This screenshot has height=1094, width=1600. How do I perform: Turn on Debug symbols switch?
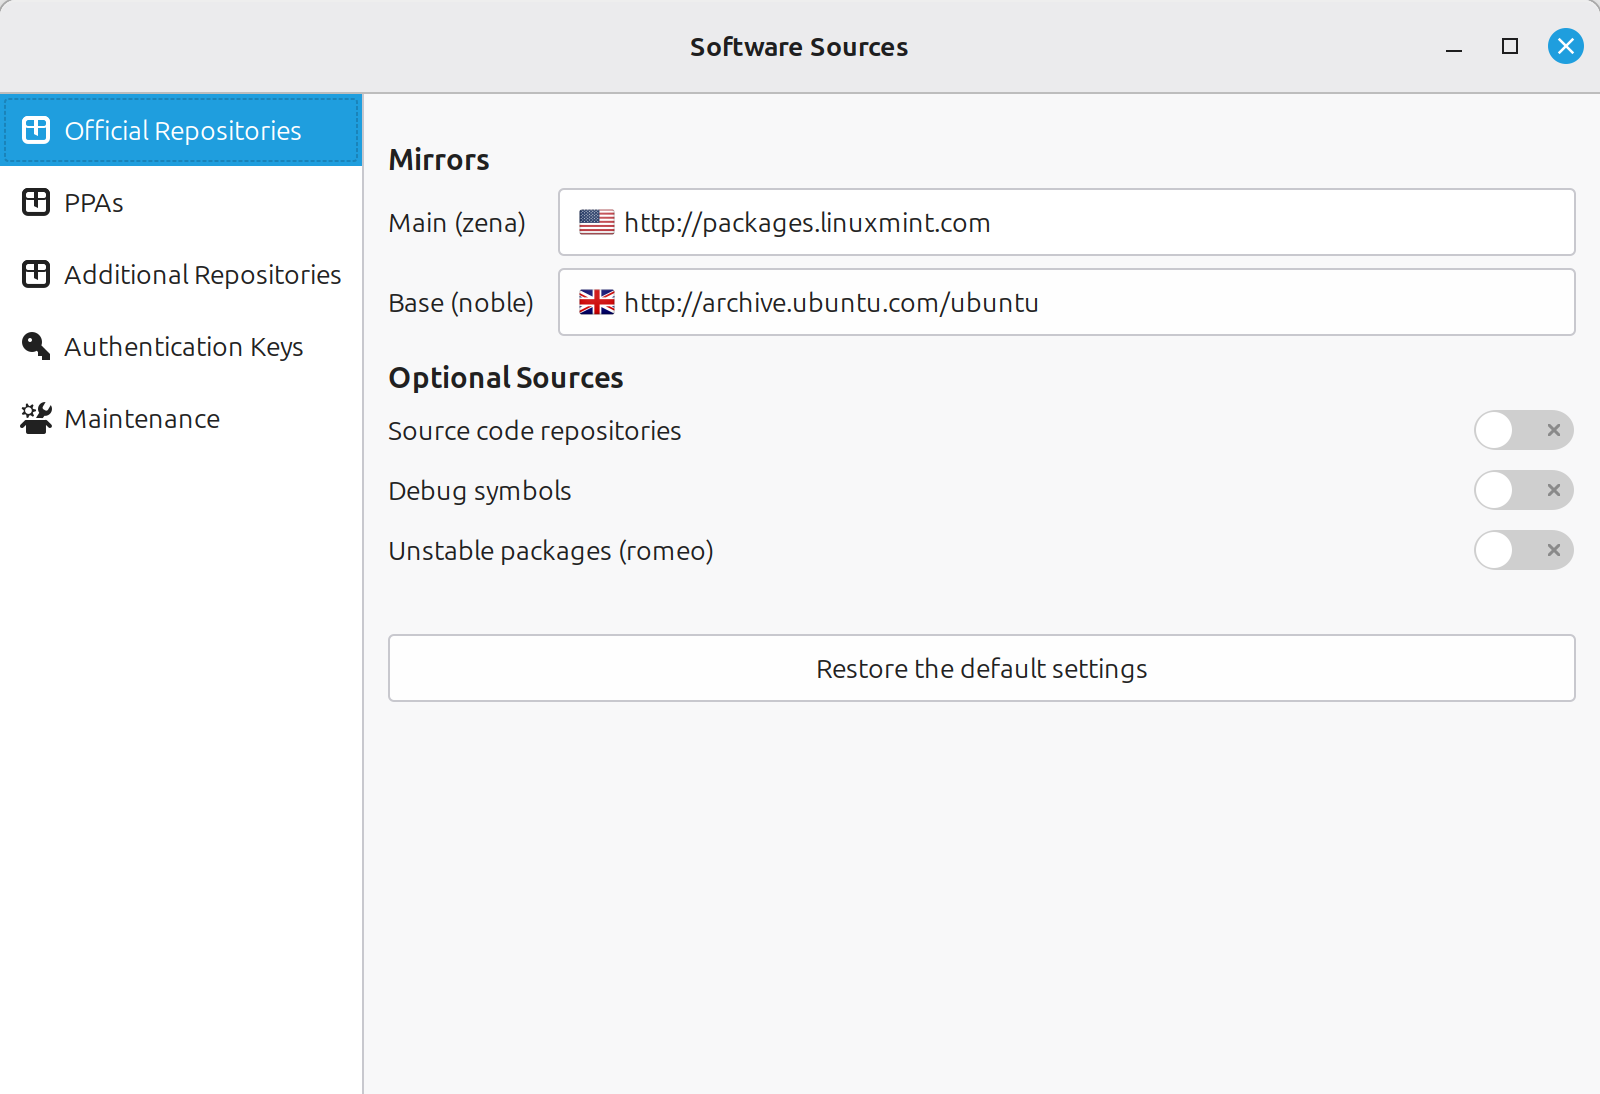tap(1523, 490)
